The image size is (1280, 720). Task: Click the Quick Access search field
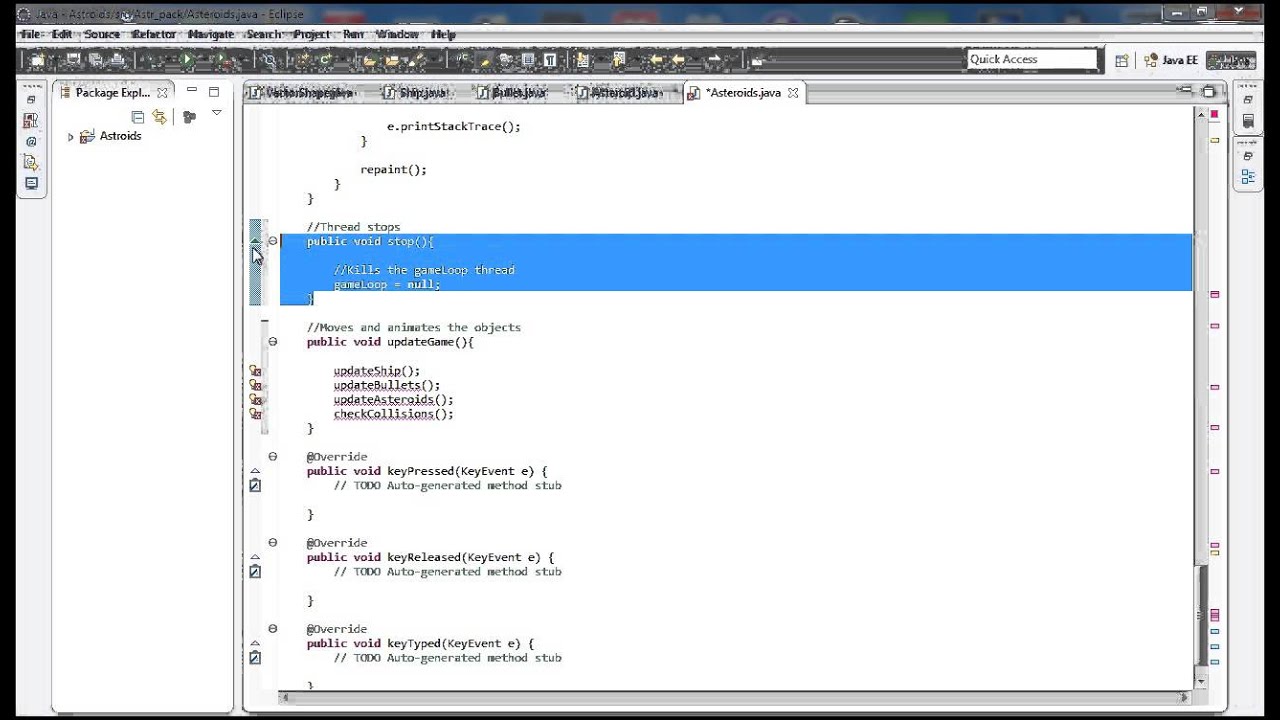click(1032, 59)
